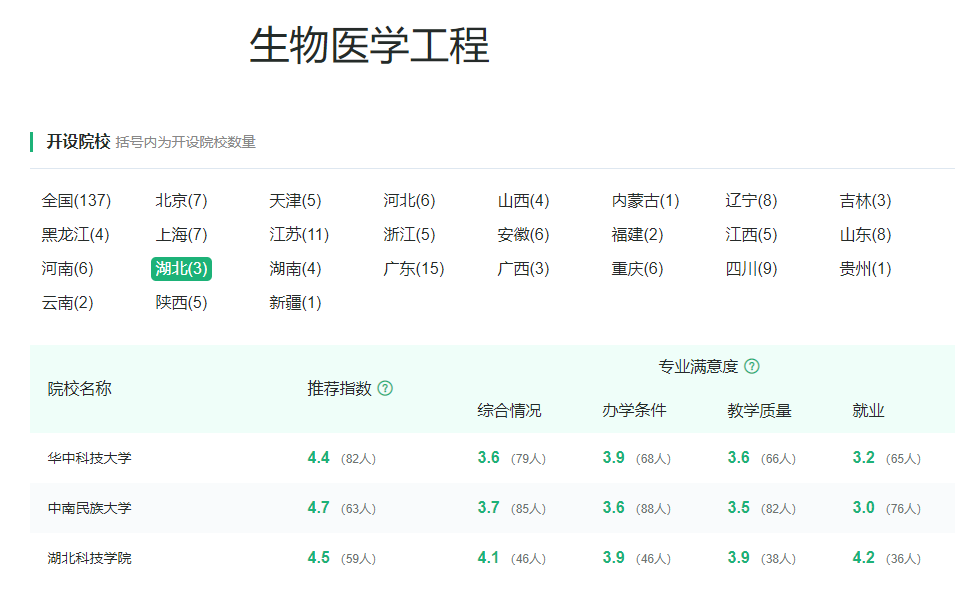Screen dimensions: 955x598
Task: Open 华中科技大学 school link
Action: pos(89,458)
